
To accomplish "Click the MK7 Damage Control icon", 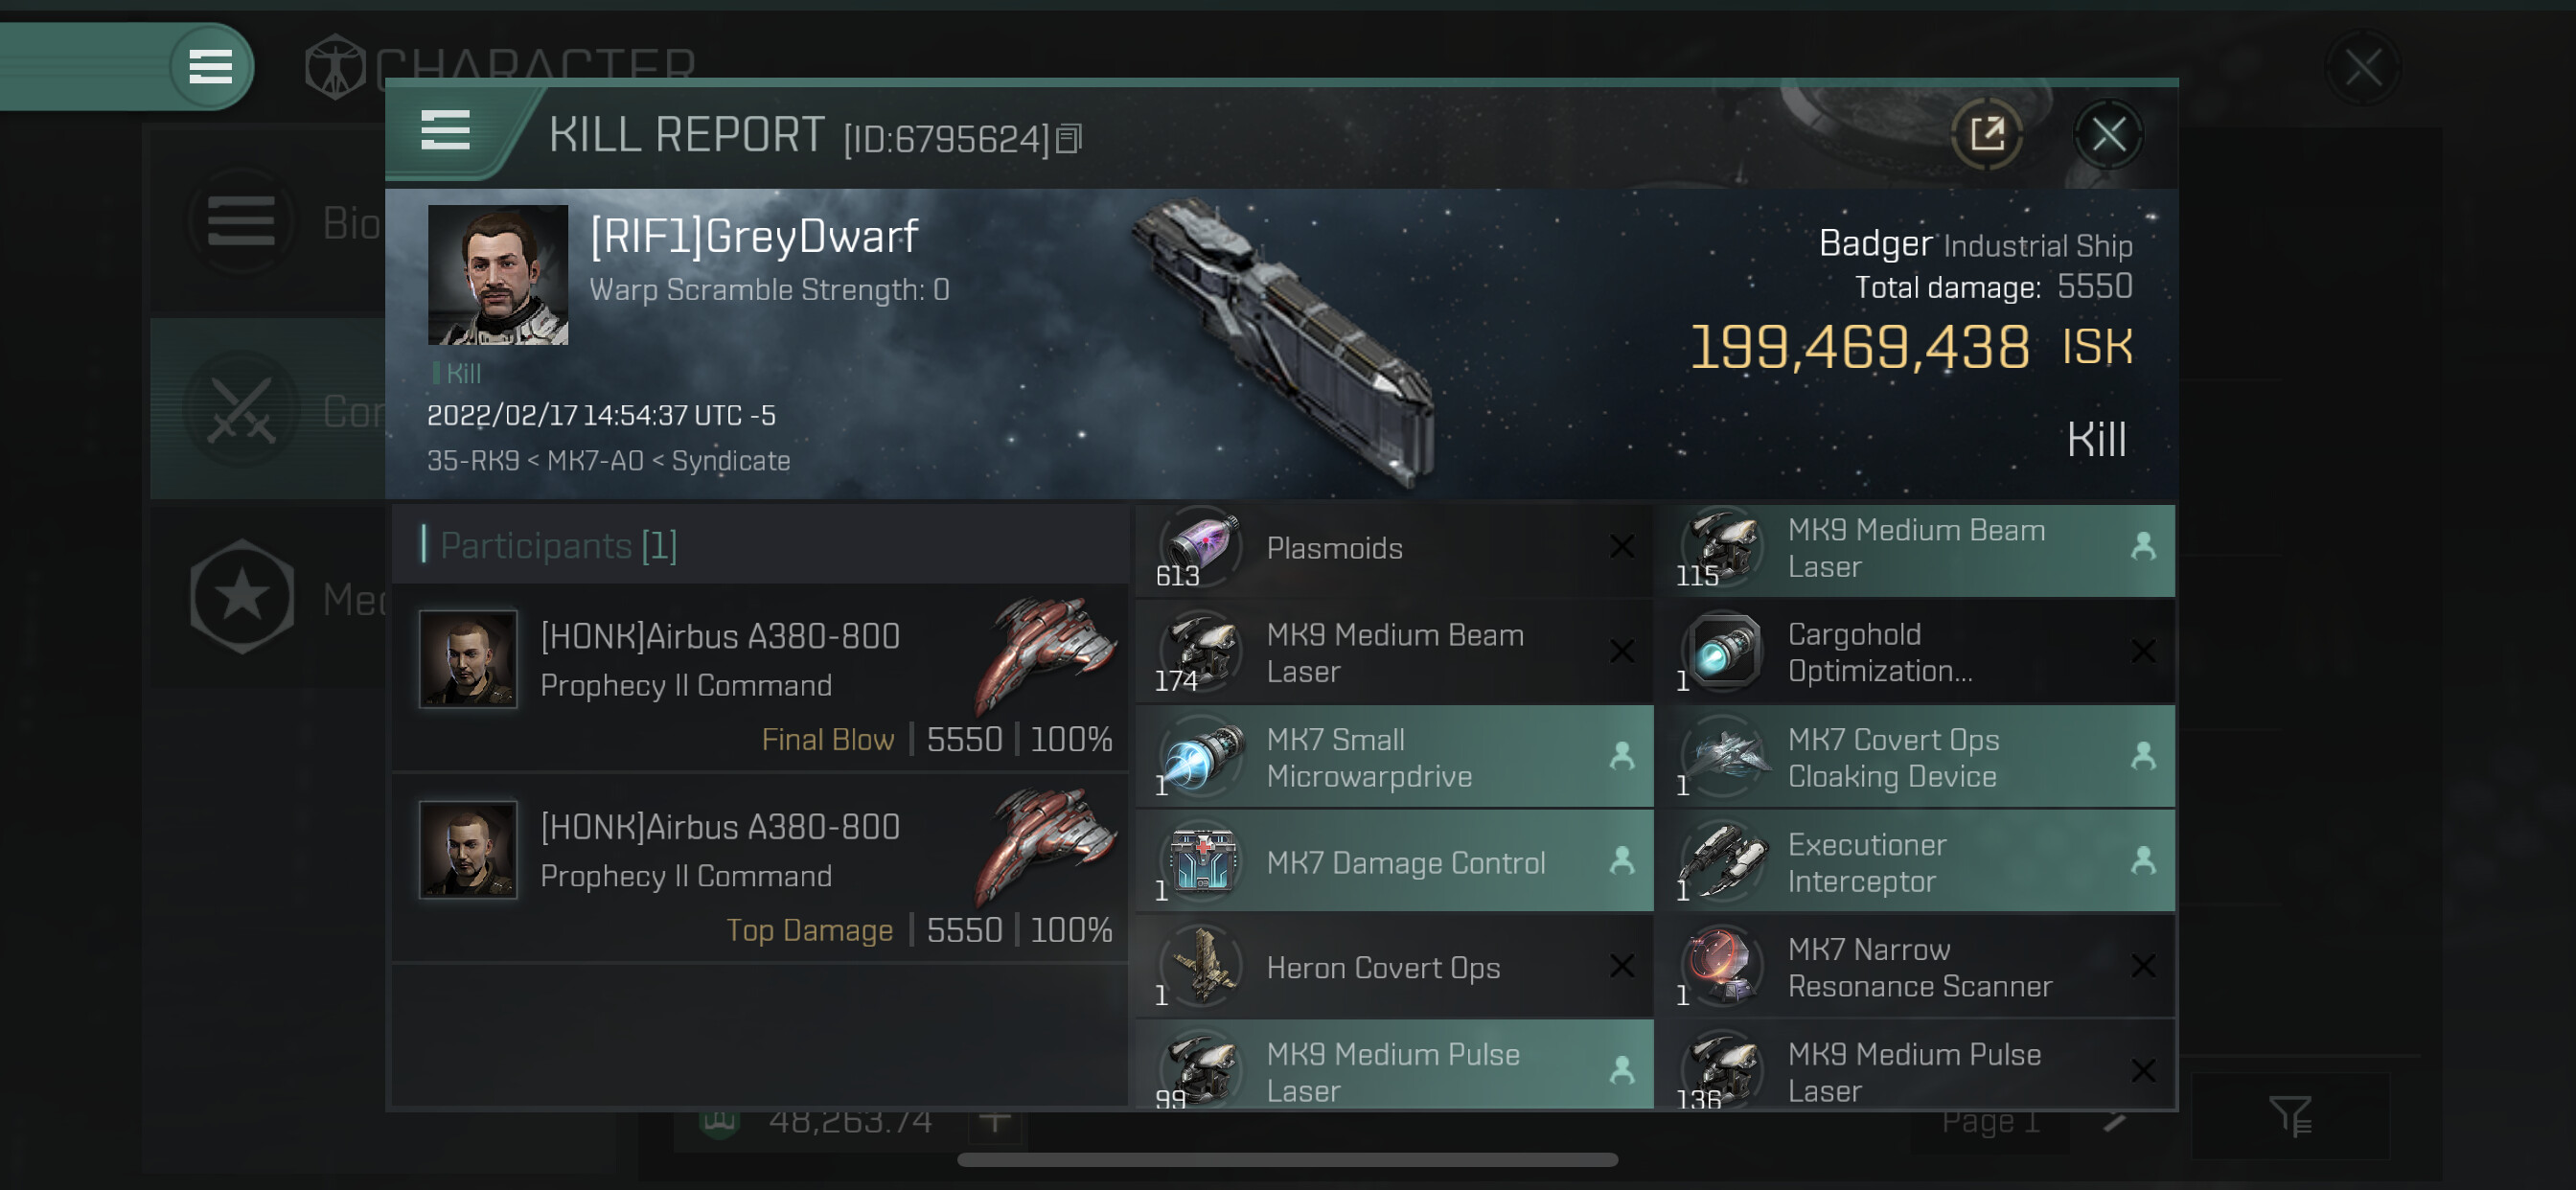I will coord(1201,862).
